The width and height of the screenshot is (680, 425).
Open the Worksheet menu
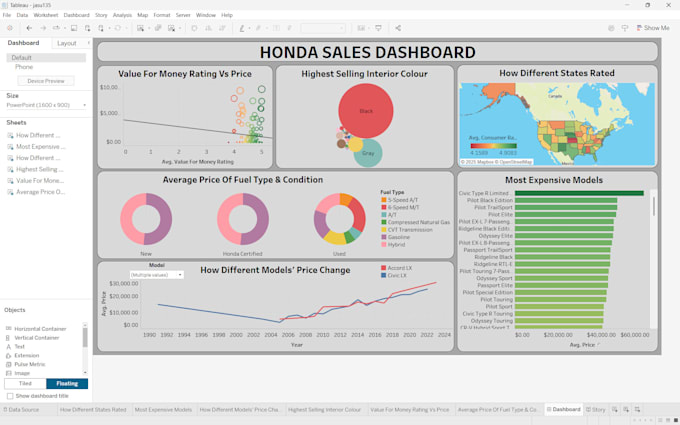[x=46, y=15]
